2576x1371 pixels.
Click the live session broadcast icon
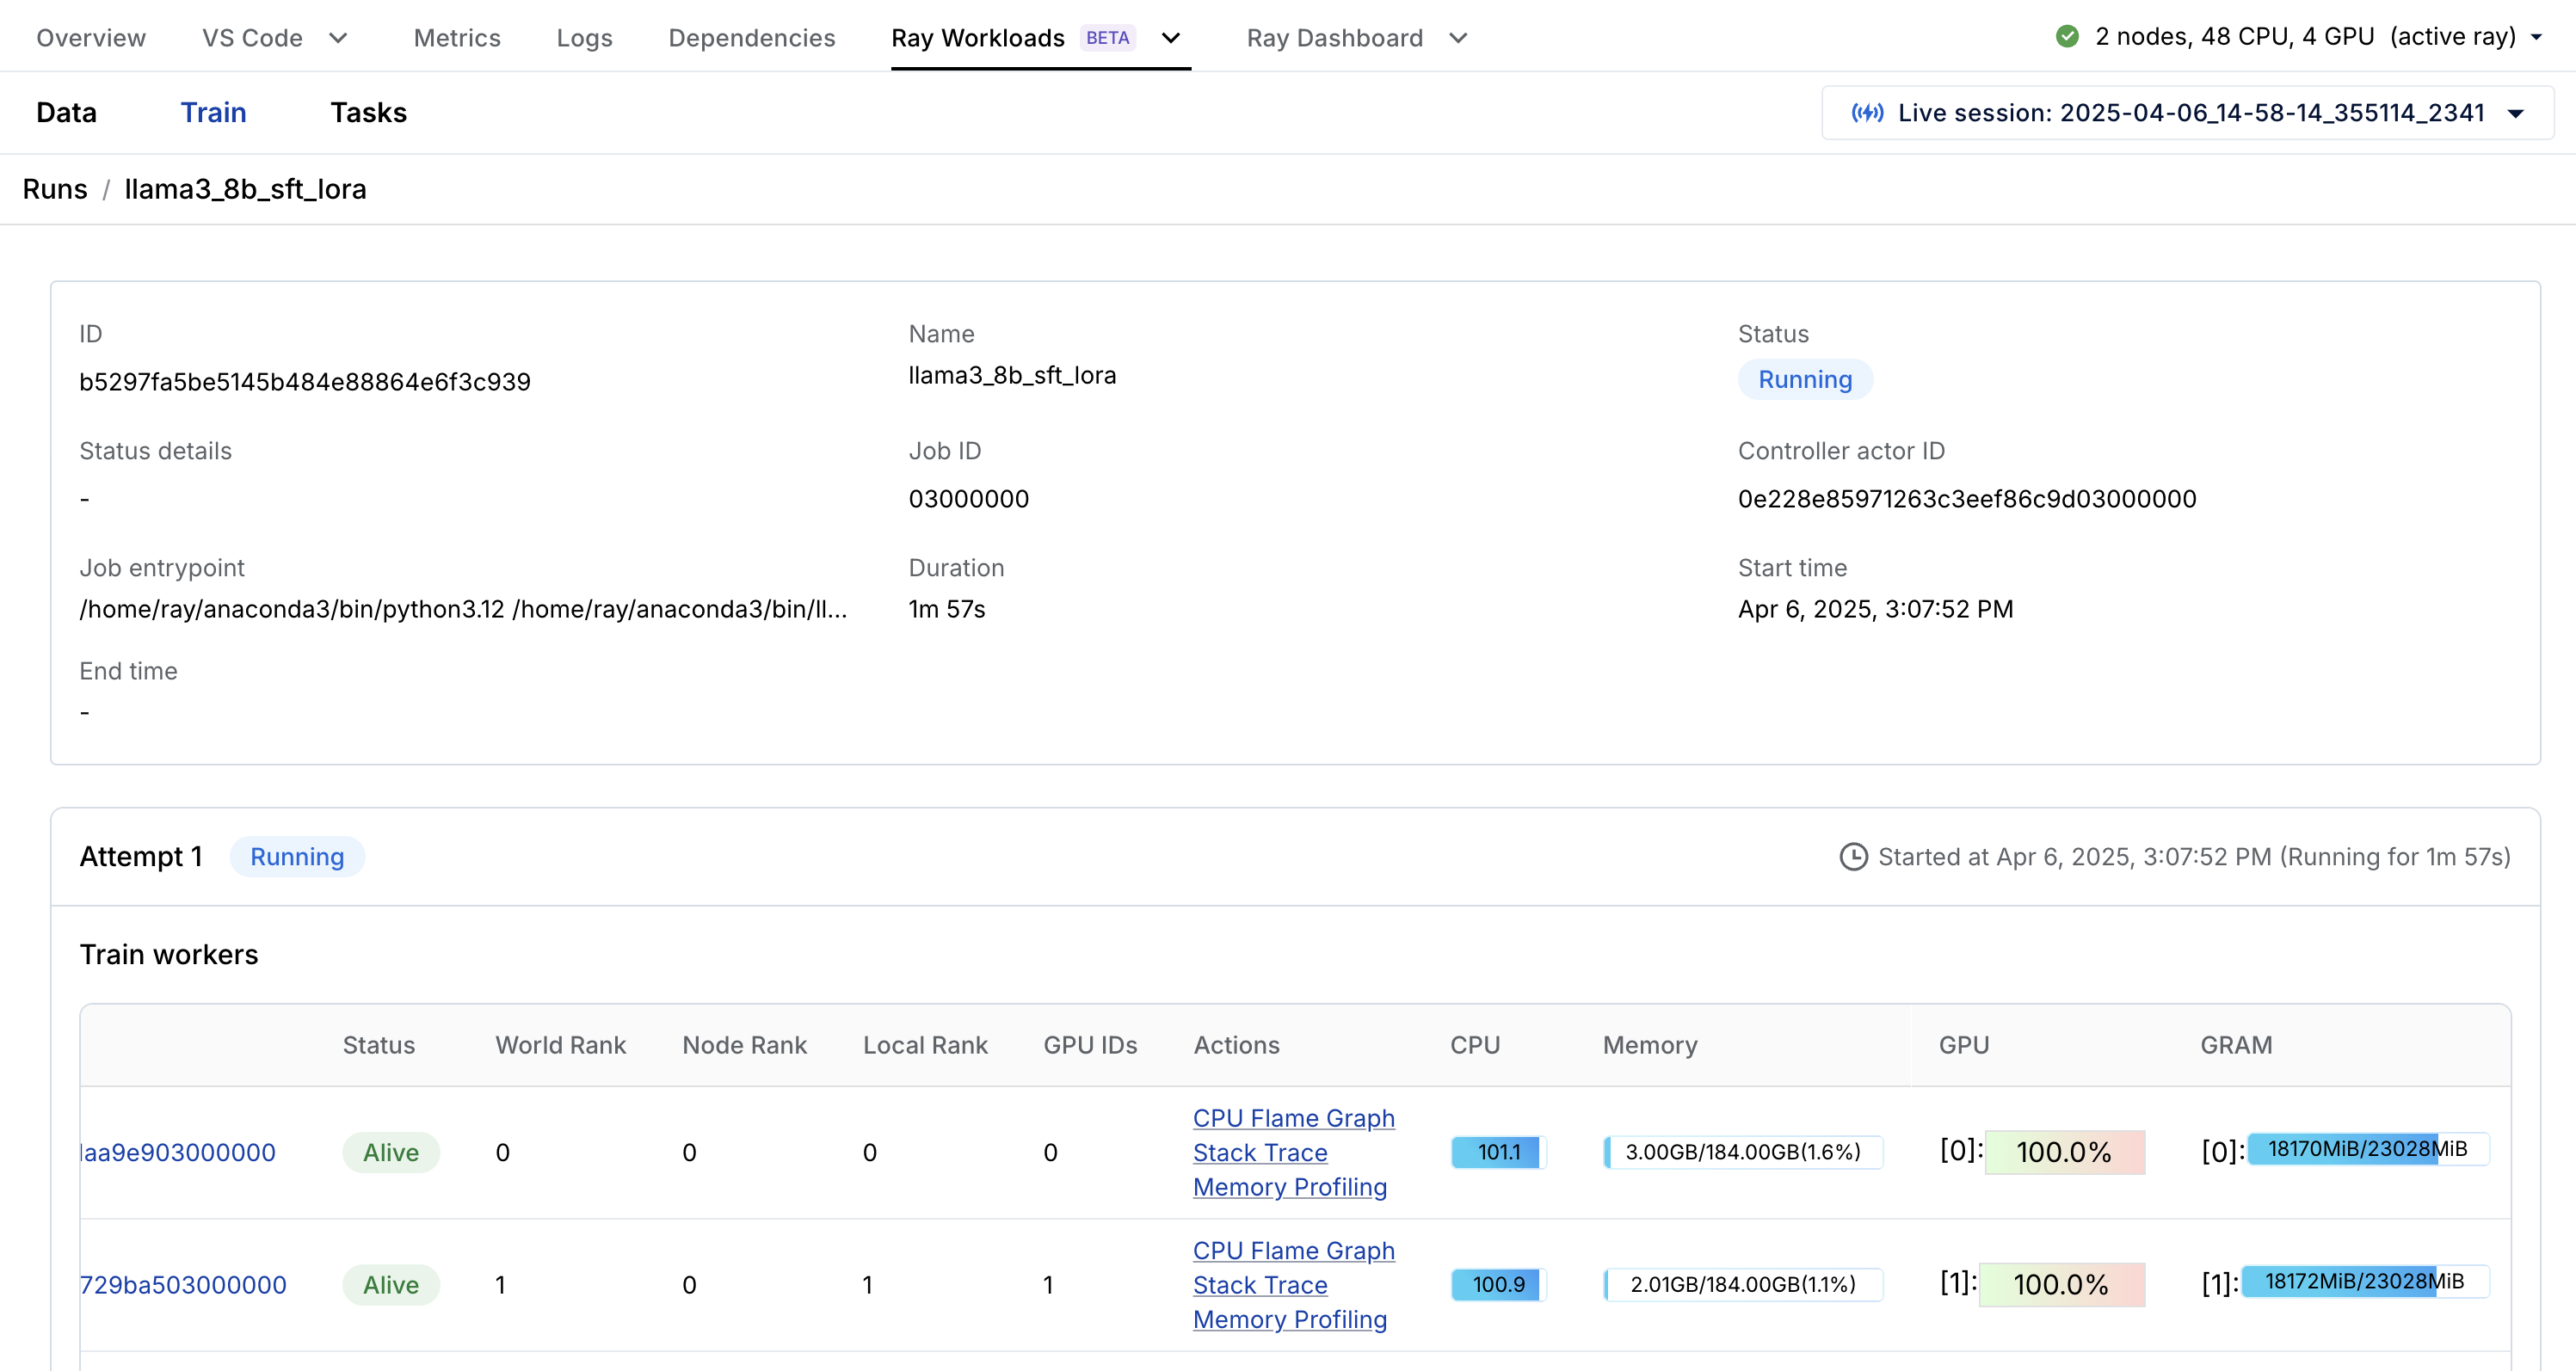coord(1867,113)
